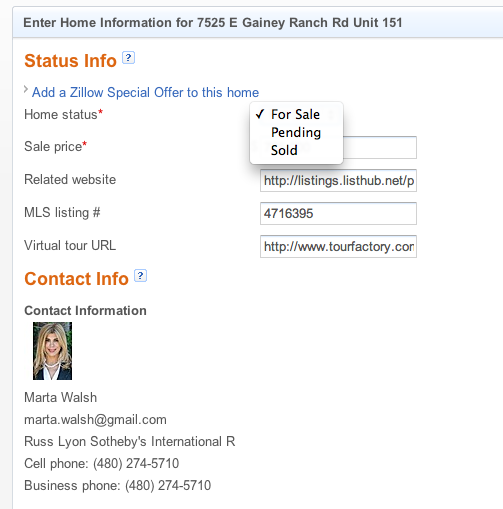503x509 pixels.
Task: Edit the Related website field
Action: 338,180
